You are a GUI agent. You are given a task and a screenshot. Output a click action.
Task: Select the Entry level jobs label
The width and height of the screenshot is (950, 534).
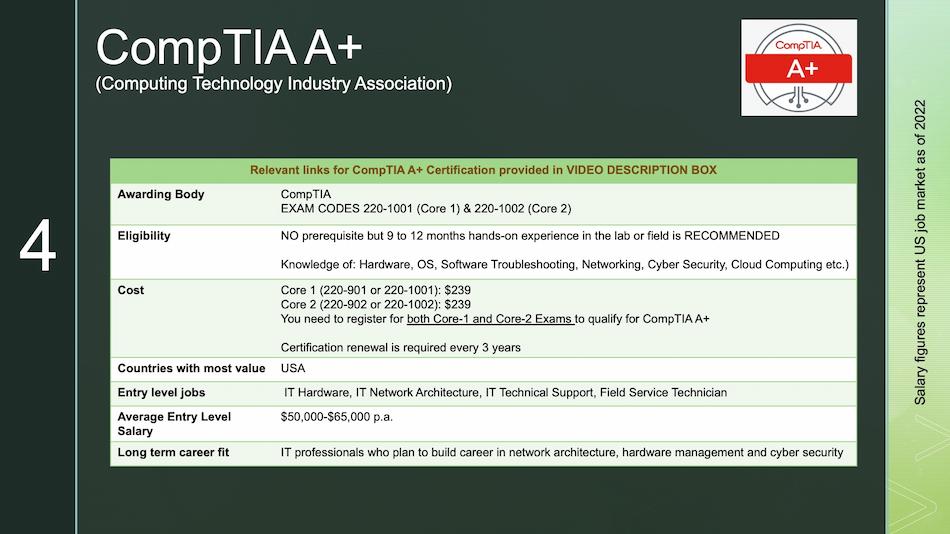[x=161, y=392]
